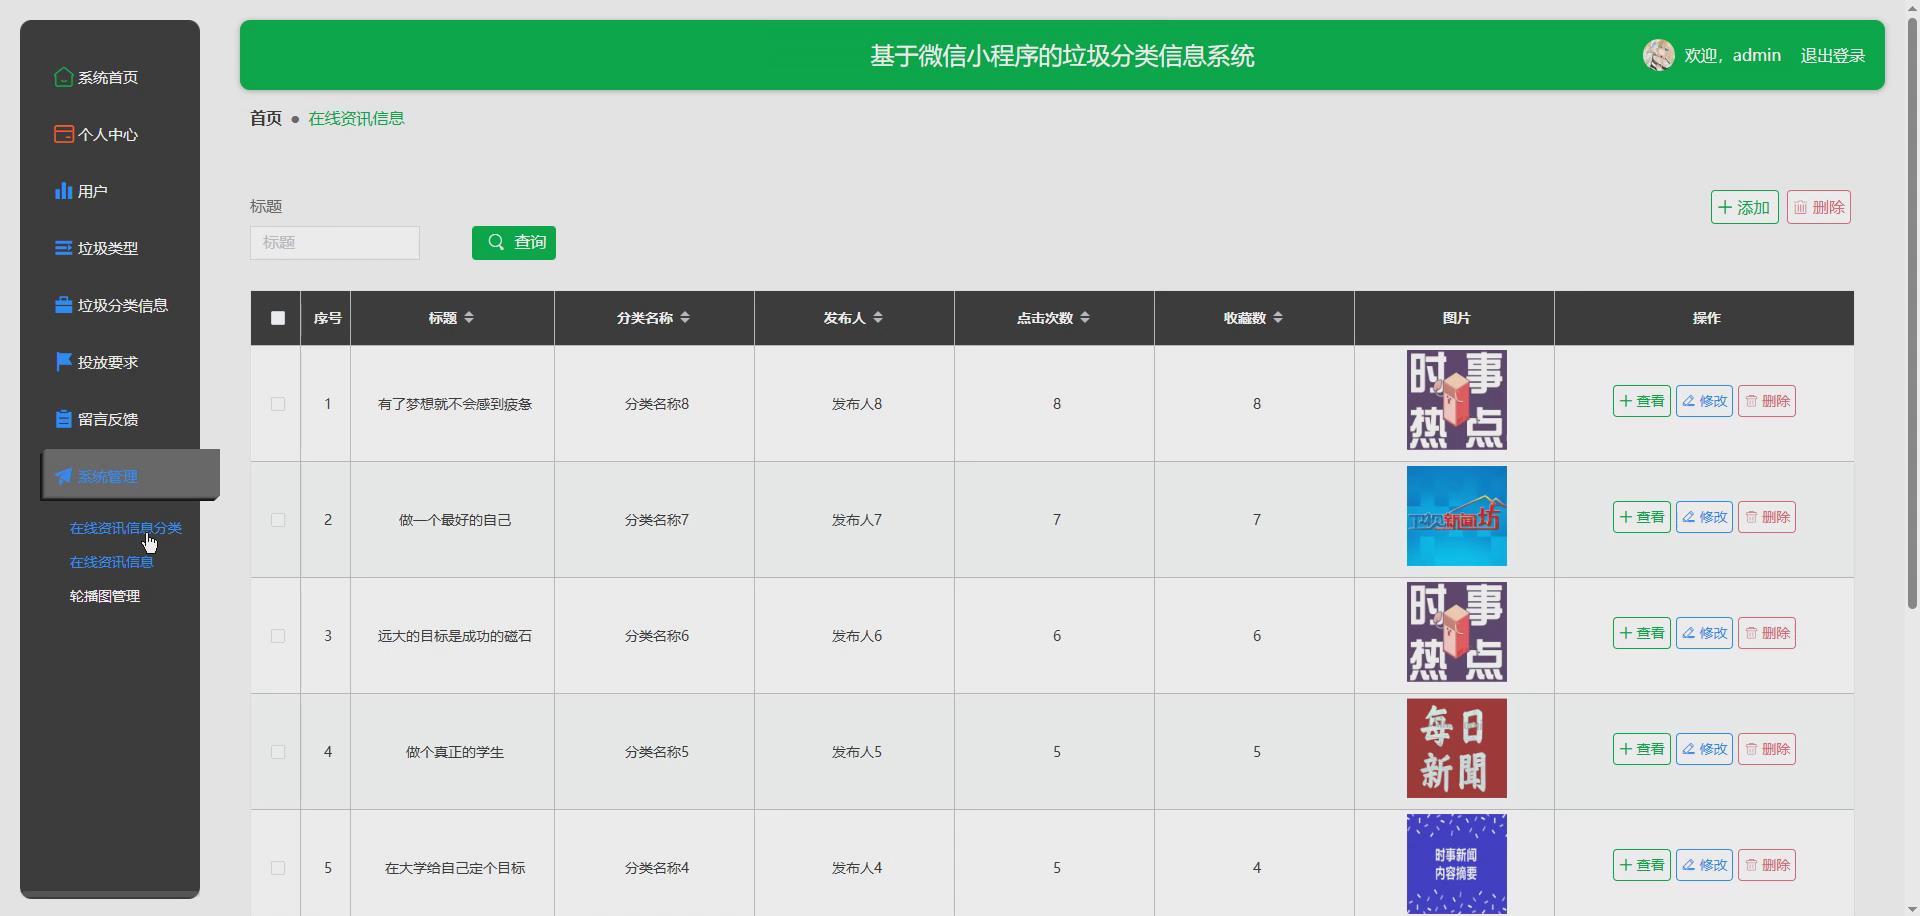1920x916 pixels.
Task: Check the checkbox for row 3
Action: coord(278,636)
